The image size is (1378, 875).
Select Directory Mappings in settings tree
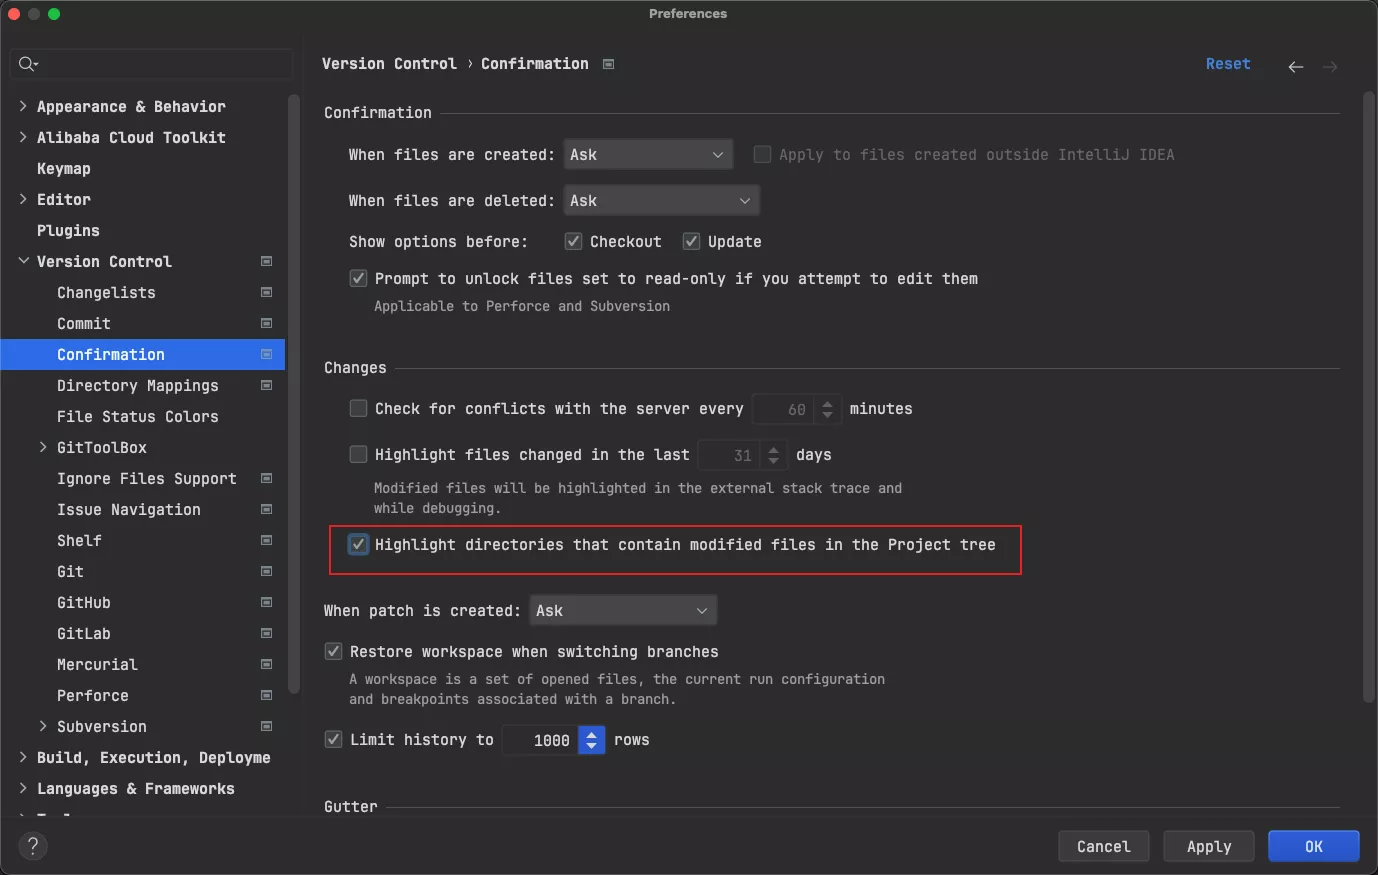137,386
